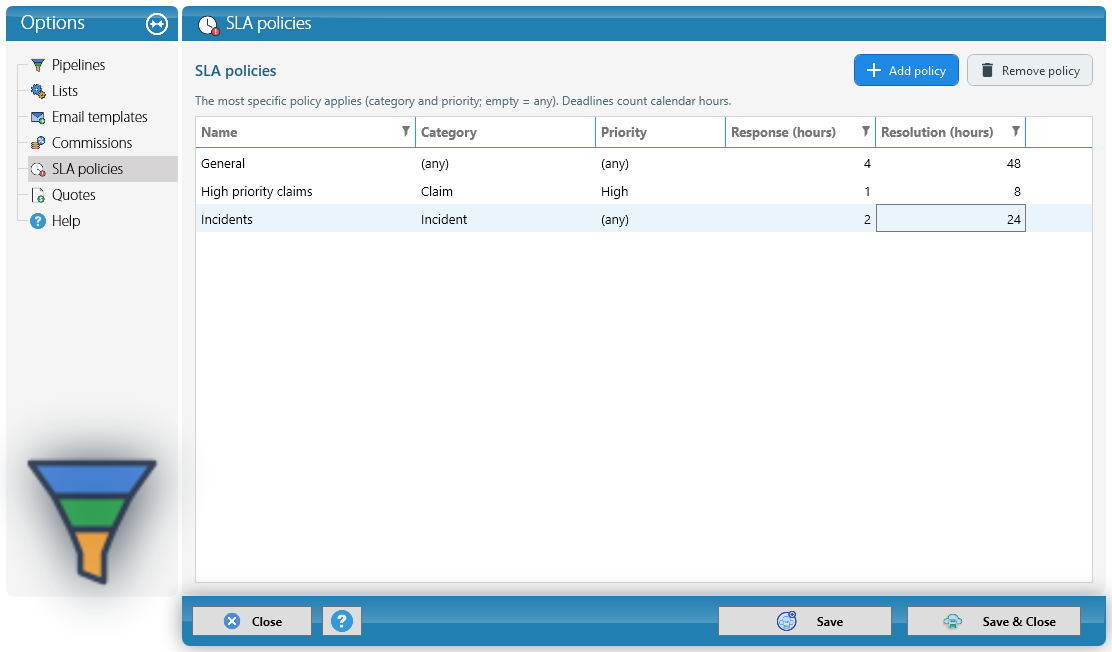This screenshot has width=1112, height=652.
Task: Open the Quotes section
Action: coord(73,195)
